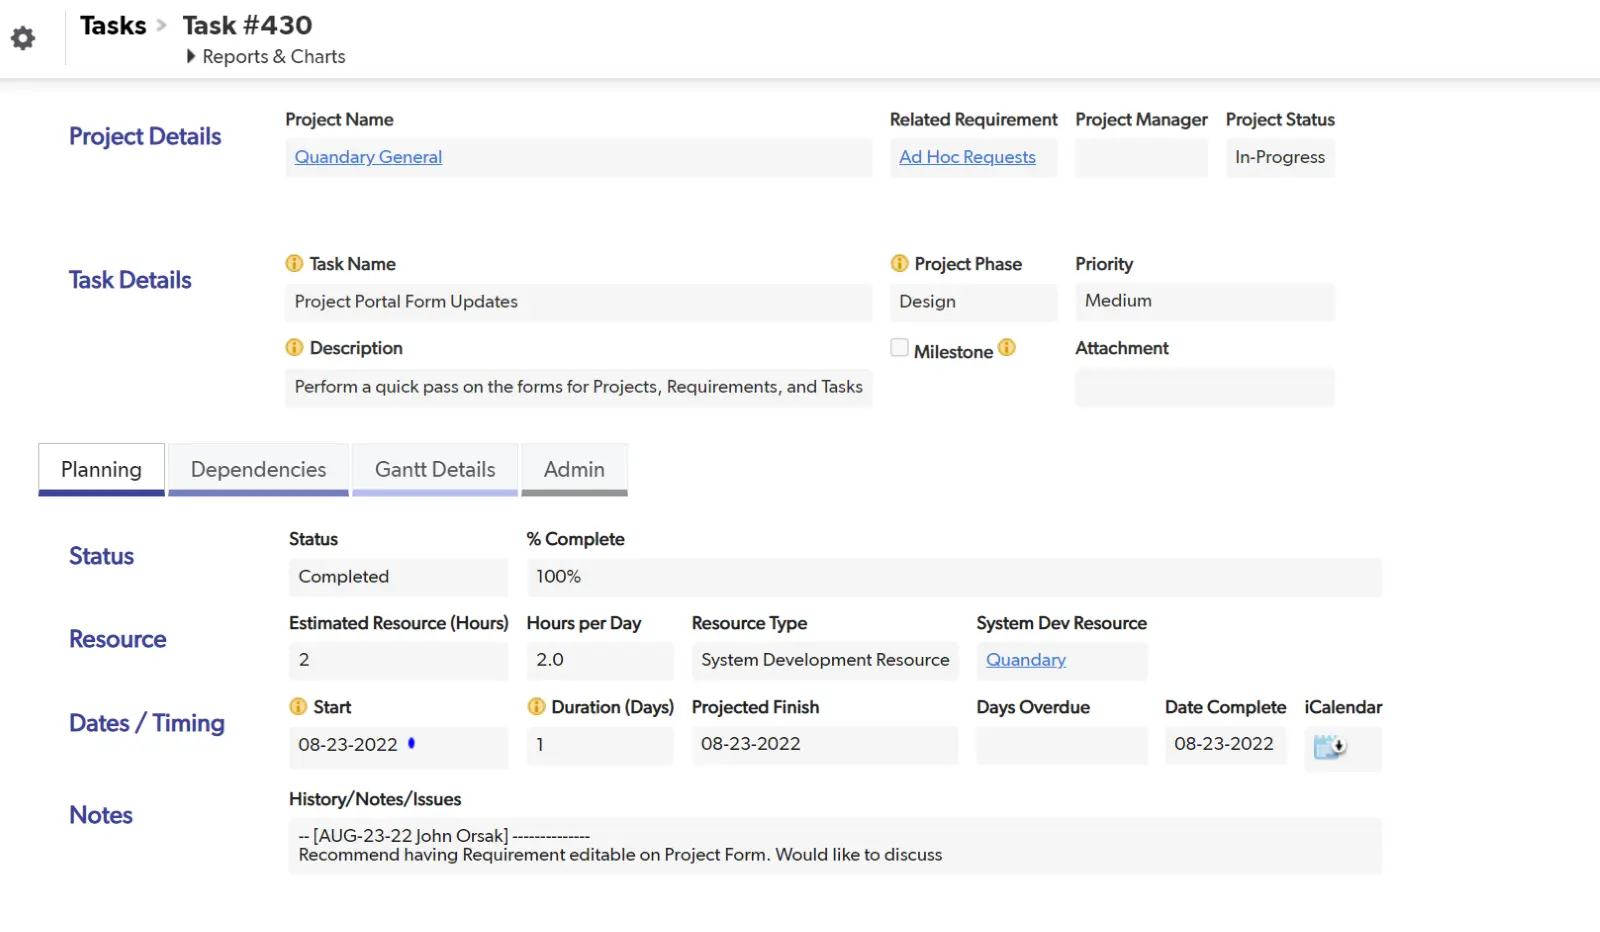Image resolution: width=1600 pixels, height=932 pixels.
Task: Open the Quandary system dev resource link
Action: pyautogui.click(x=1026, y=660)
